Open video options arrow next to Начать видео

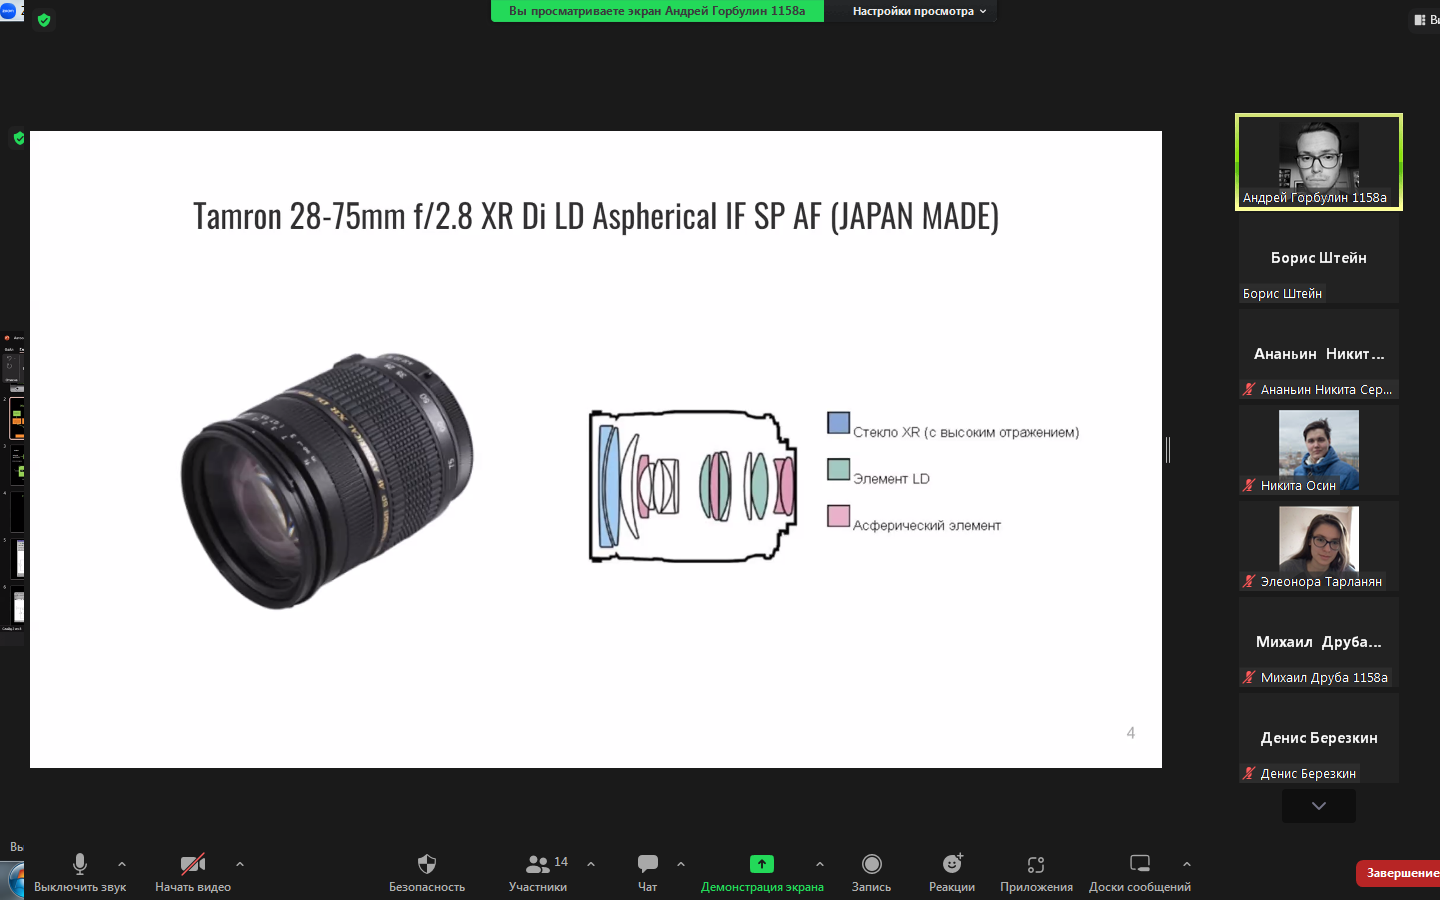240,864
